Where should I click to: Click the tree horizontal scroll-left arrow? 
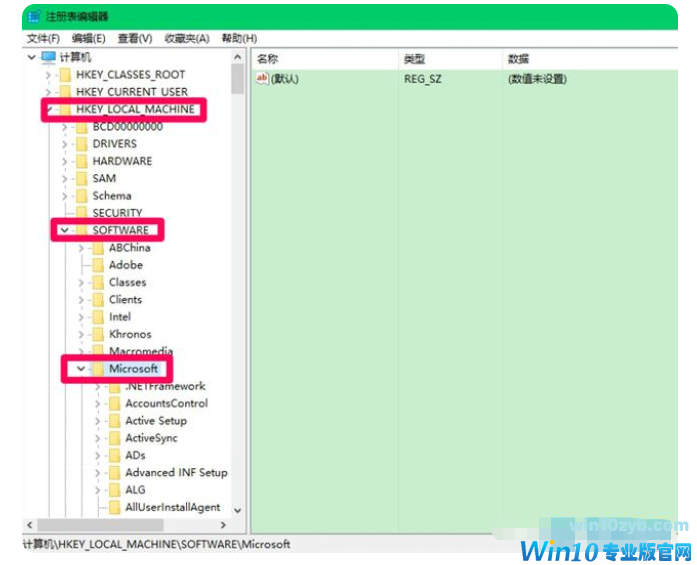tap(30, 525)
